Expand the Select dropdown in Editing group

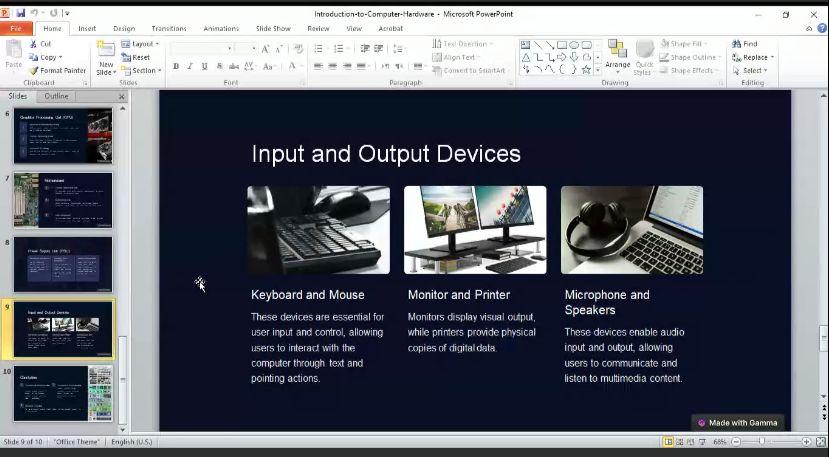[x=753, y=70]
